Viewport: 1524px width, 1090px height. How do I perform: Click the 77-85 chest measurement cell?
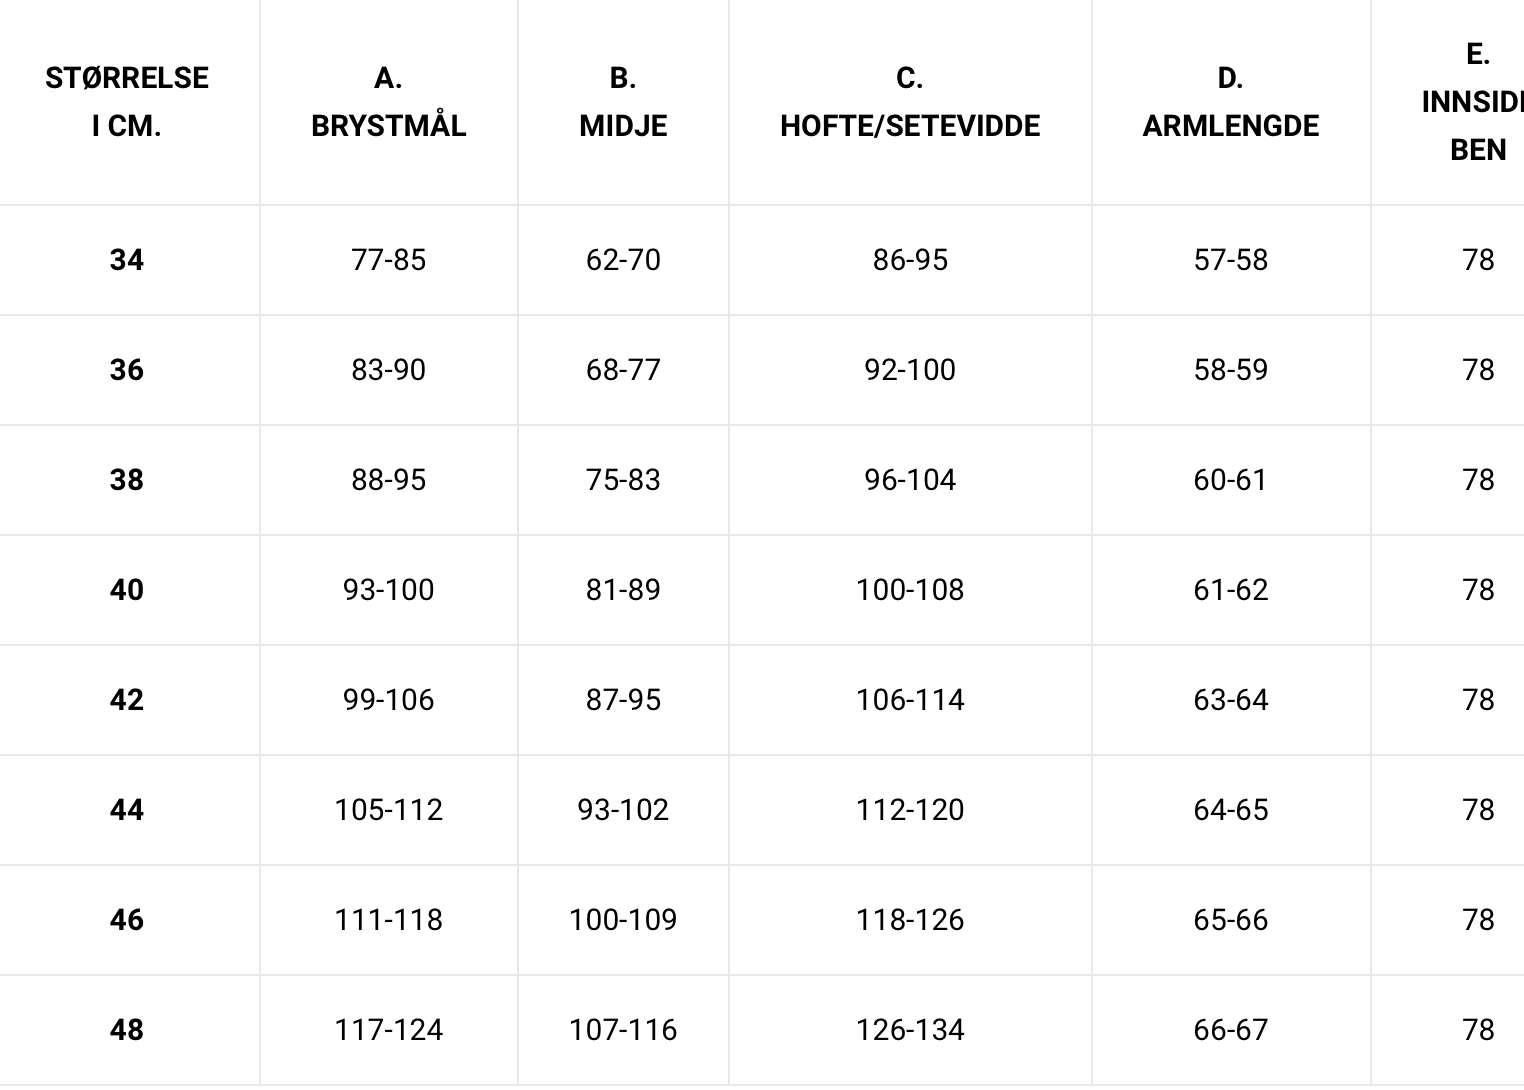[389, 260]
